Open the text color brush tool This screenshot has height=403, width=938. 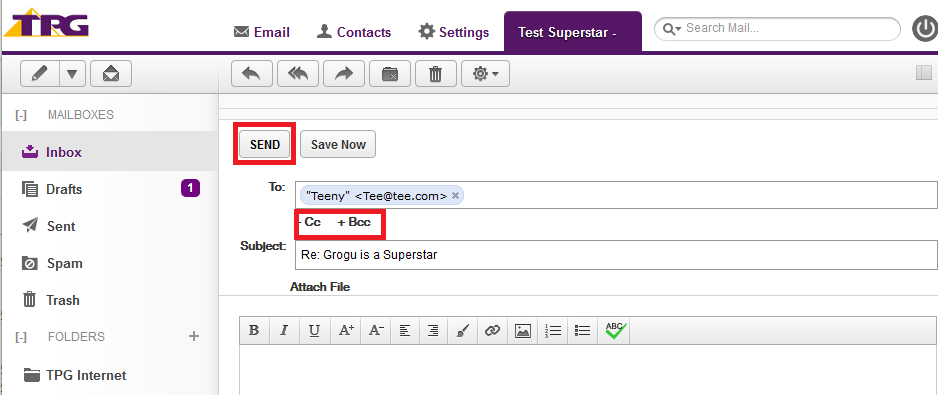tap(461, 330)
